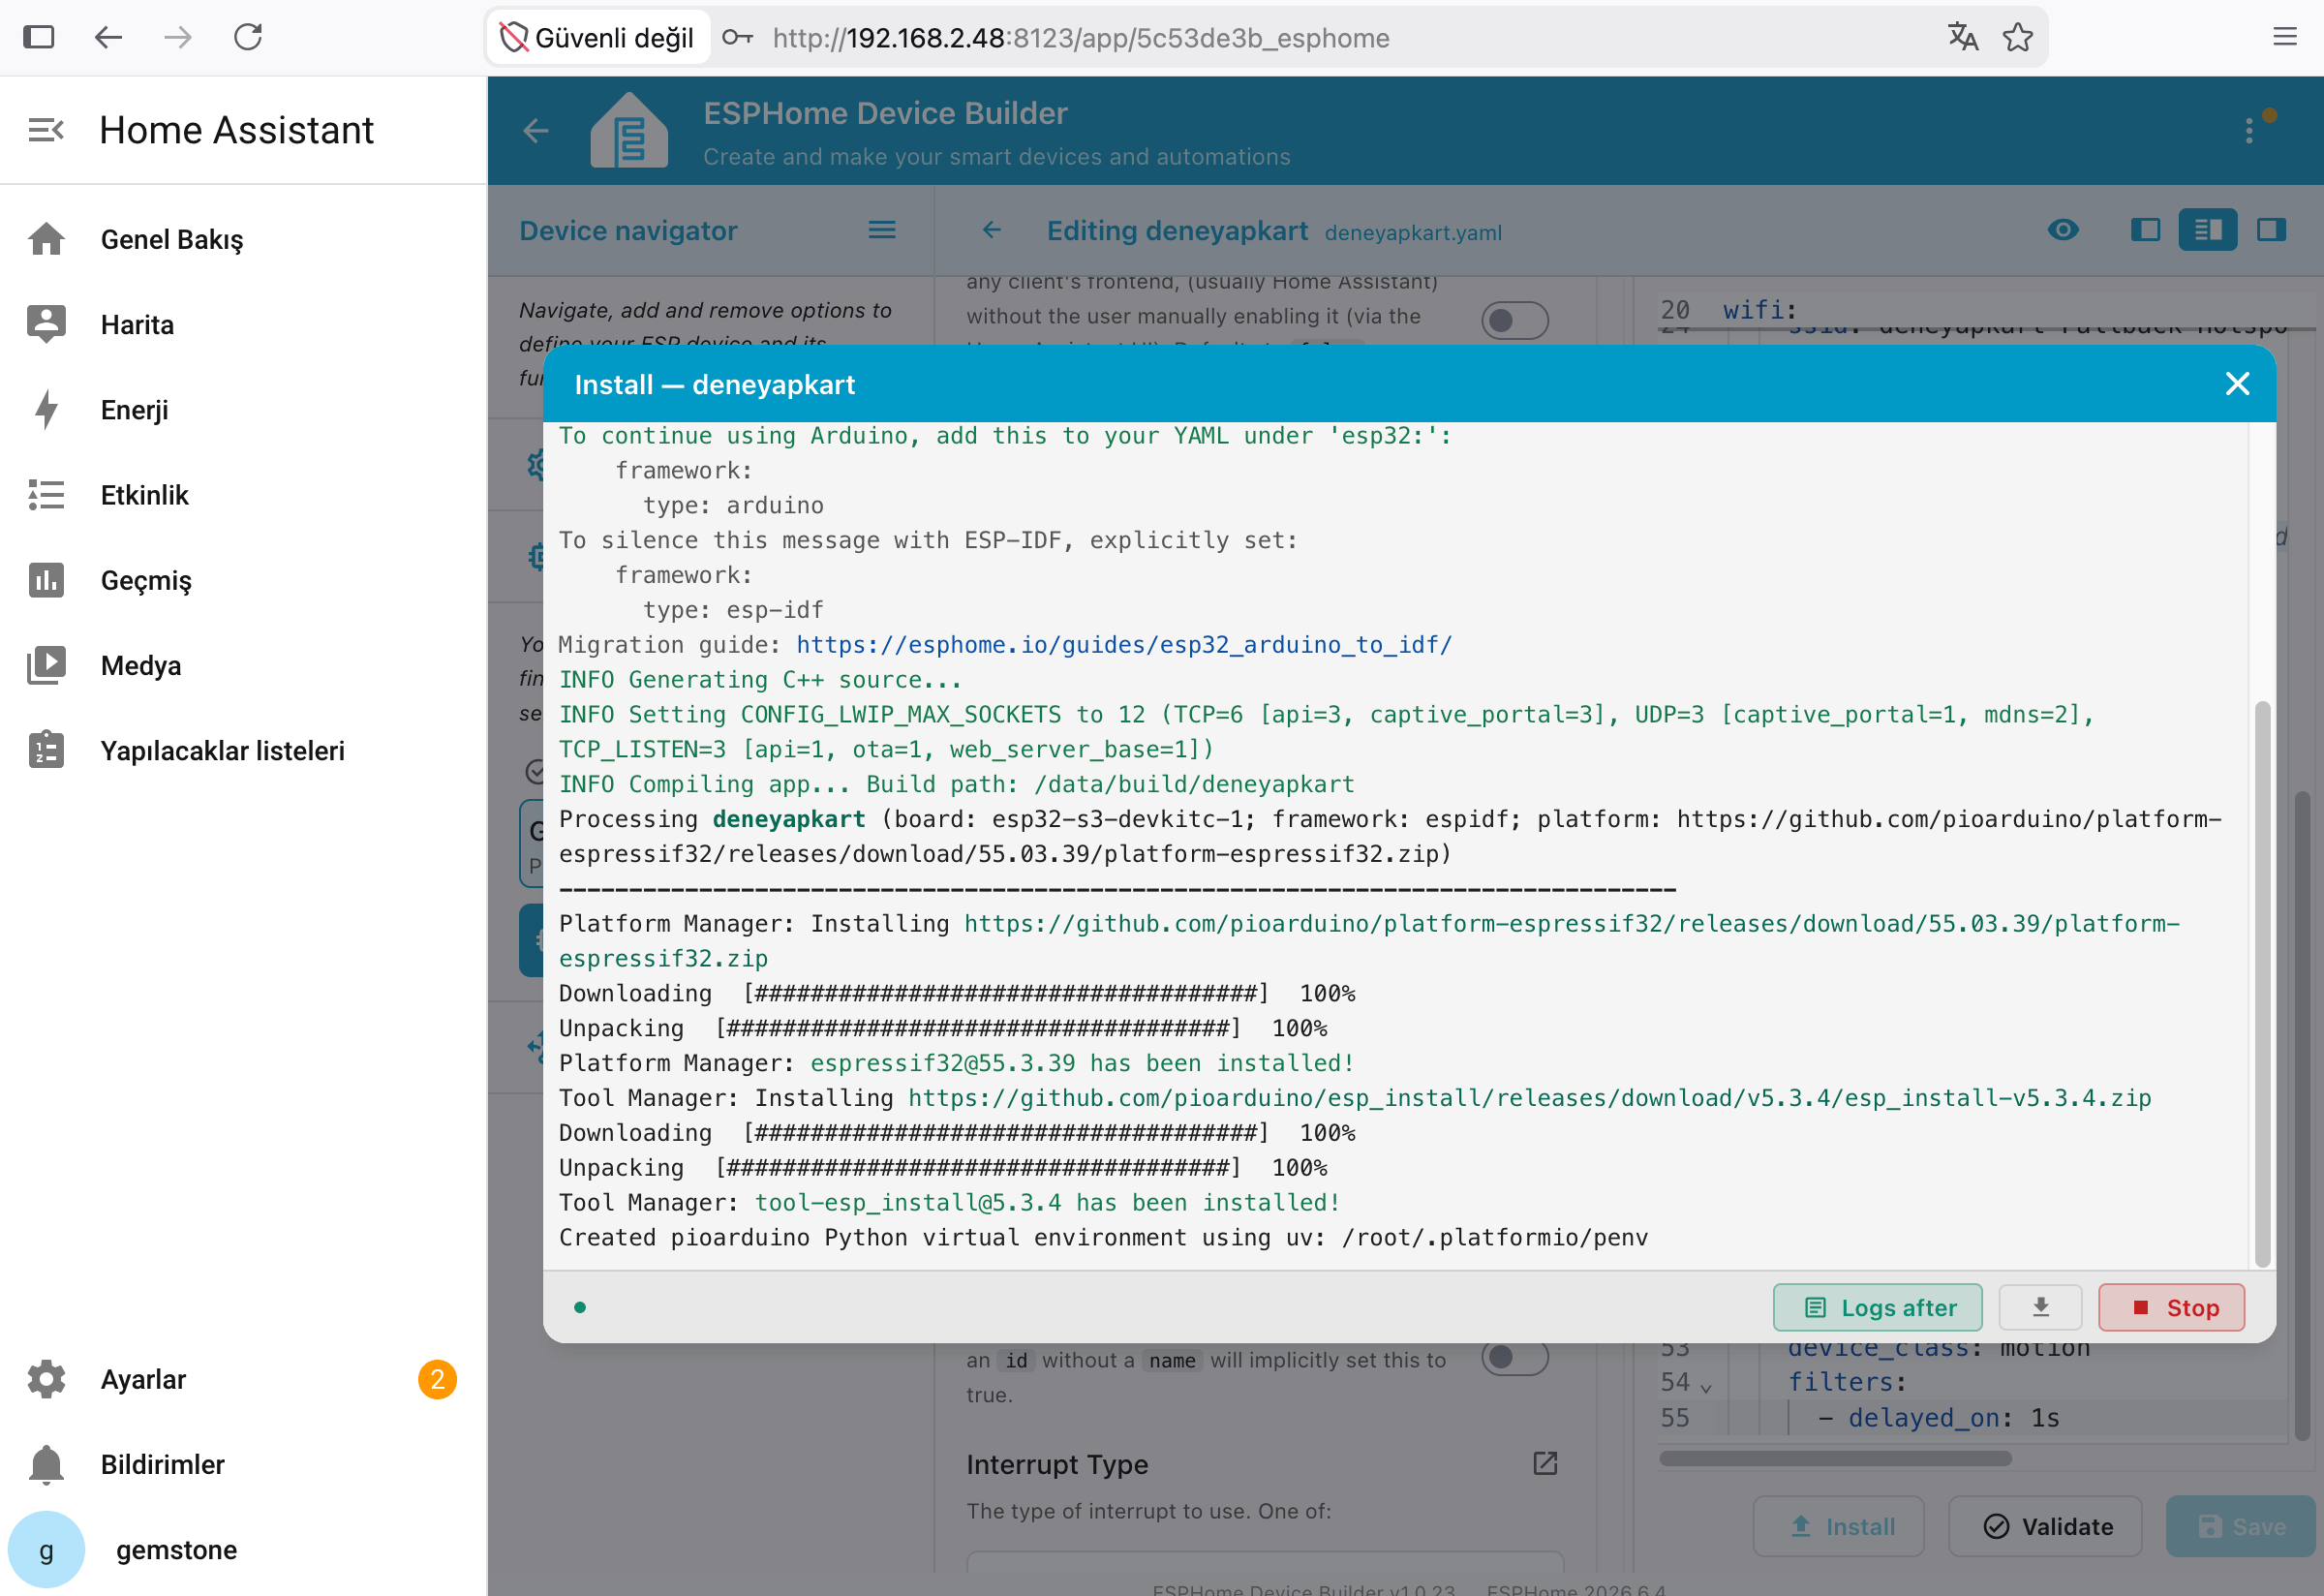Click the saved password key icon

pos(737,38)
